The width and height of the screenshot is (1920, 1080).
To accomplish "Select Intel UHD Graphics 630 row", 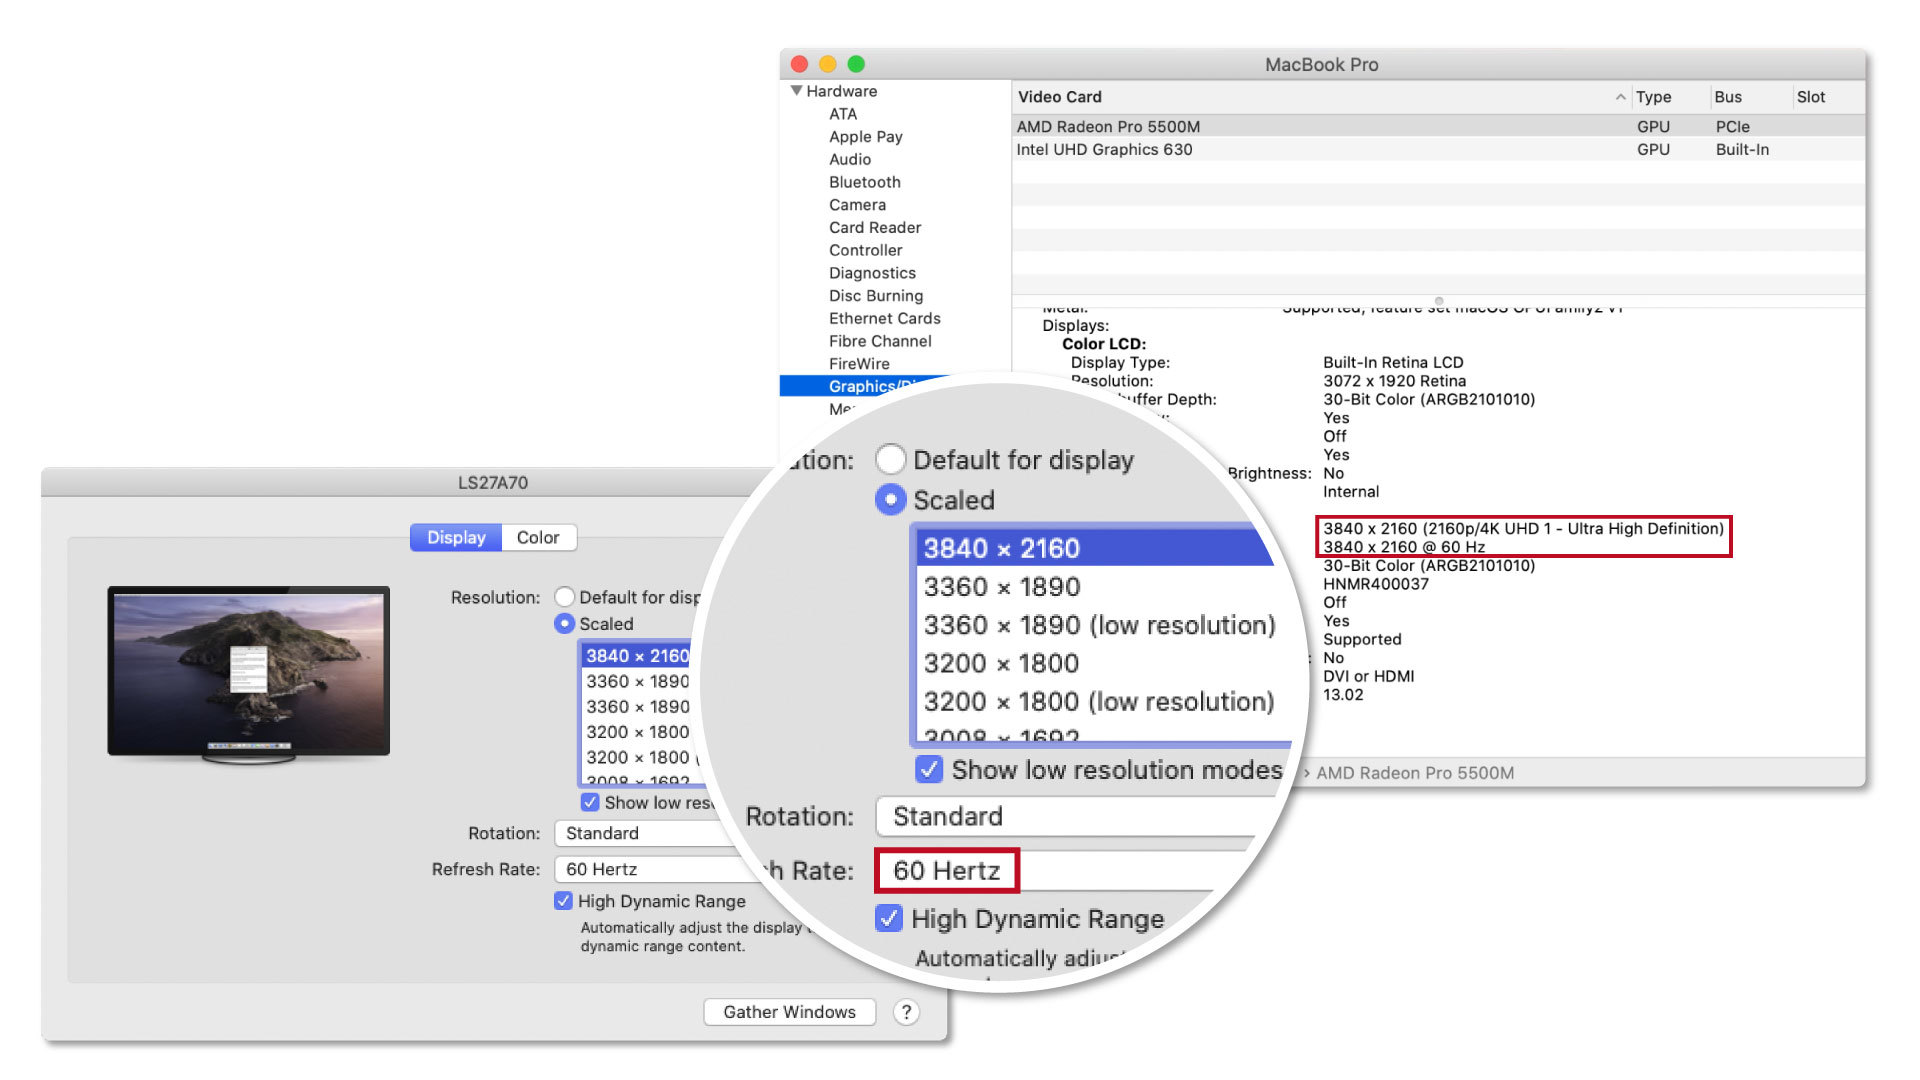I will (x=1104, y=150).
